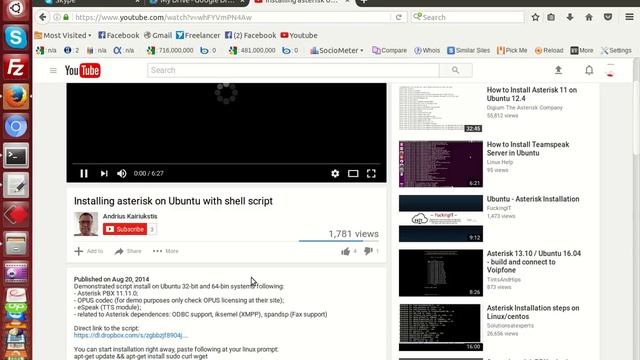Screen dimensions: 640x360
Task: Launch Skype from Ubuntu dock
Action: tap(16, 38)
